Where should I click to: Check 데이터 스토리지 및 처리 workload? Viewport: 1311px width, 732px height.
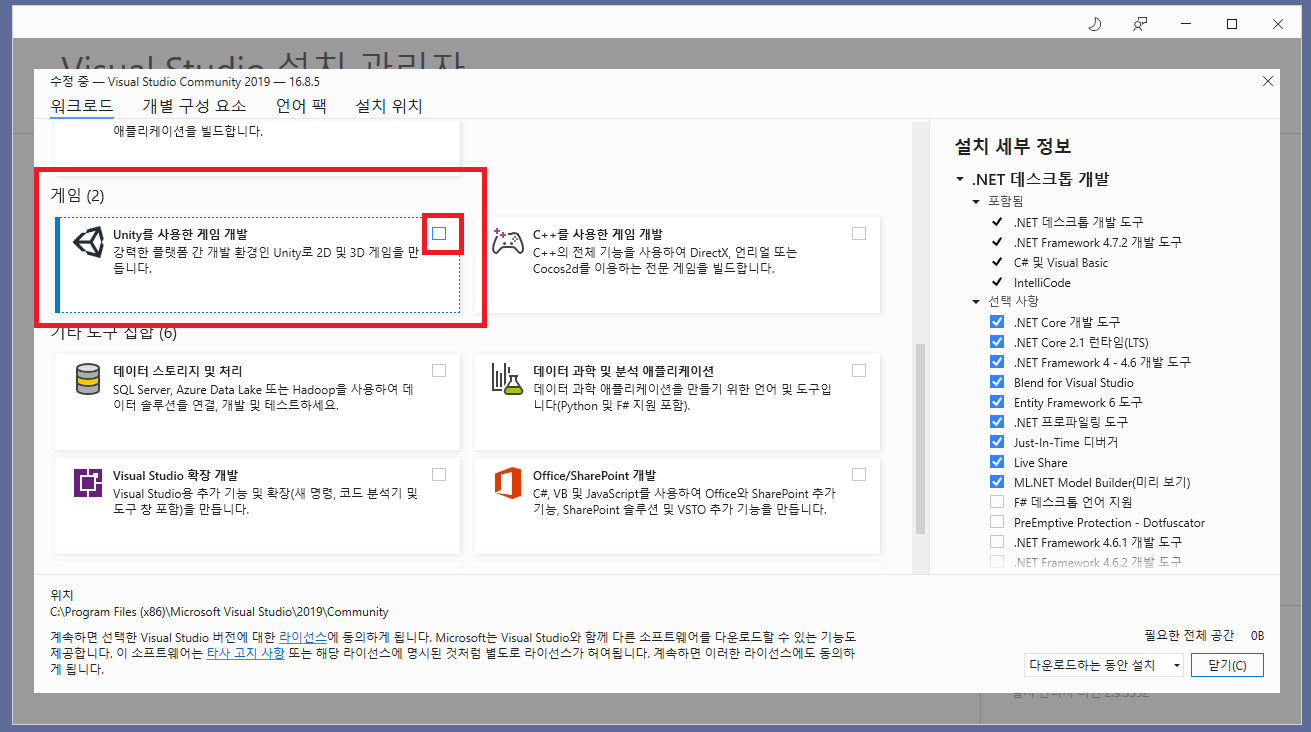coord(439,370)
